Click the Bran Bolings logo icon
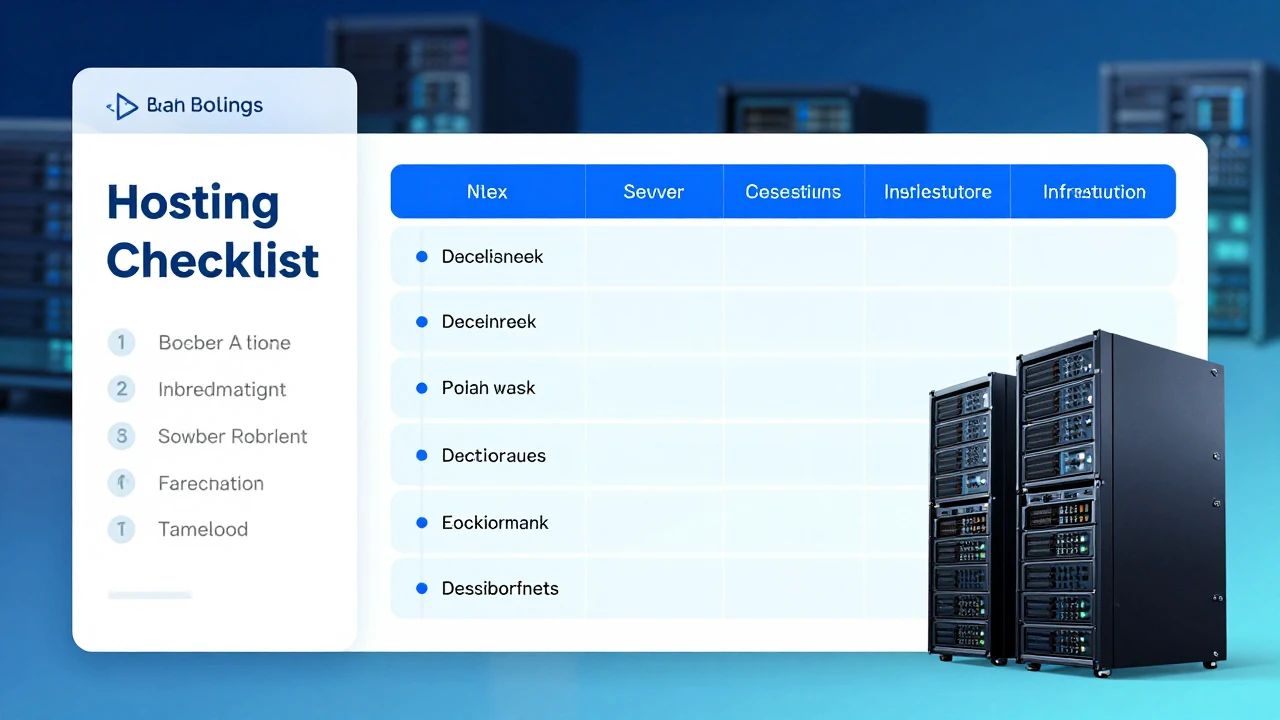Screen dimensions: 1280x720 coord(122,106)
